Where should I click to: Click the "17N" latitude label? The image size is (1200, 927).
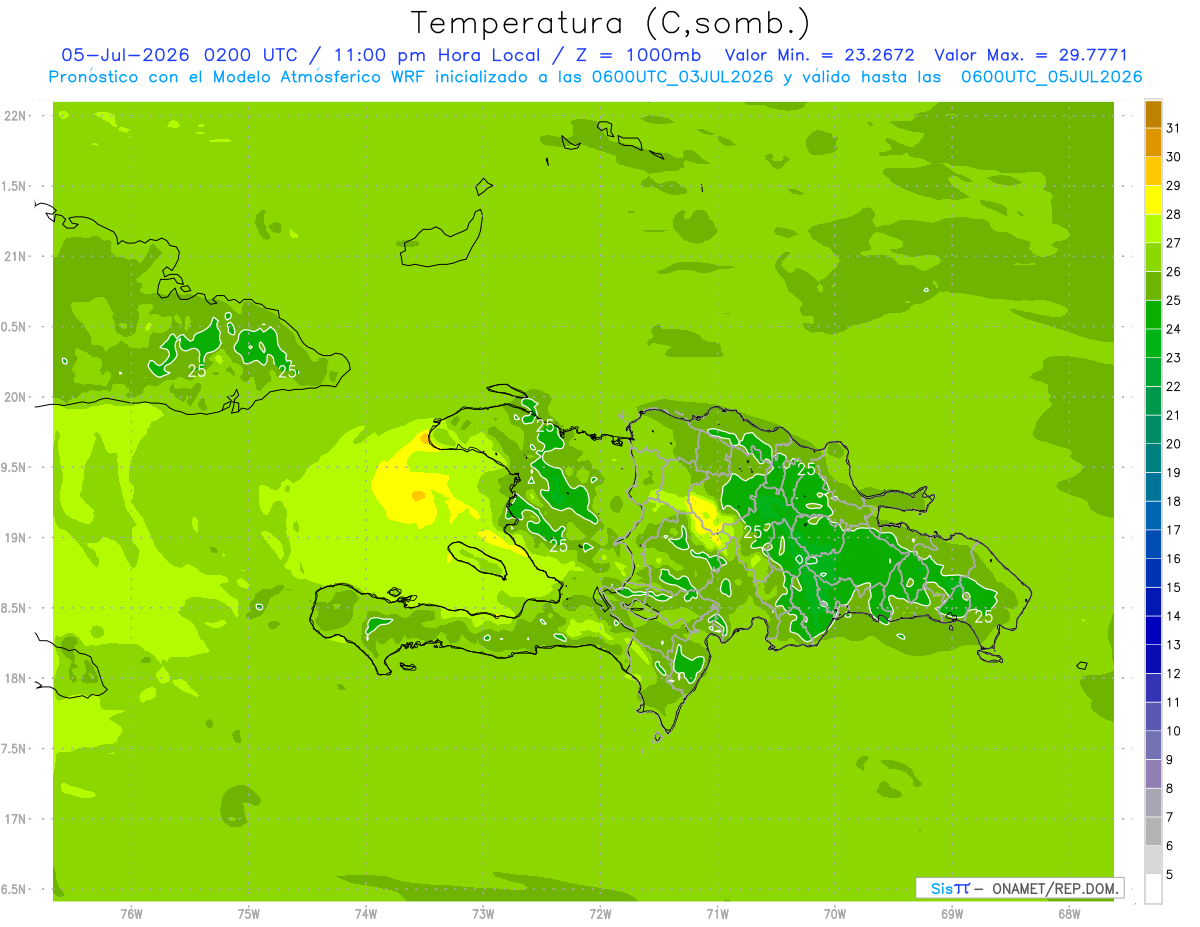[13, 819]
